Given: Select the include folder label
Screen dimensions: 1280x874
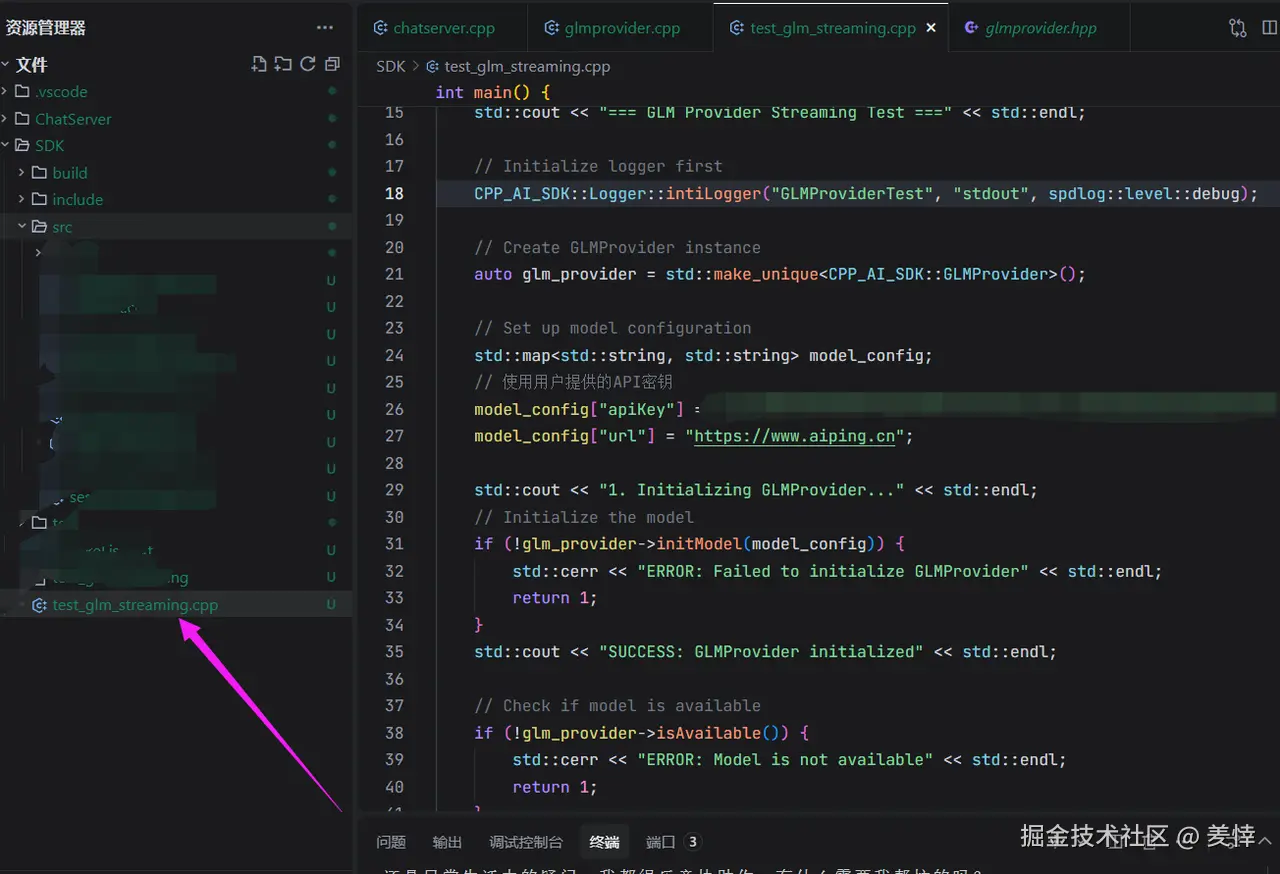Looking at the screenshot, I should click(x=78, y=199).
